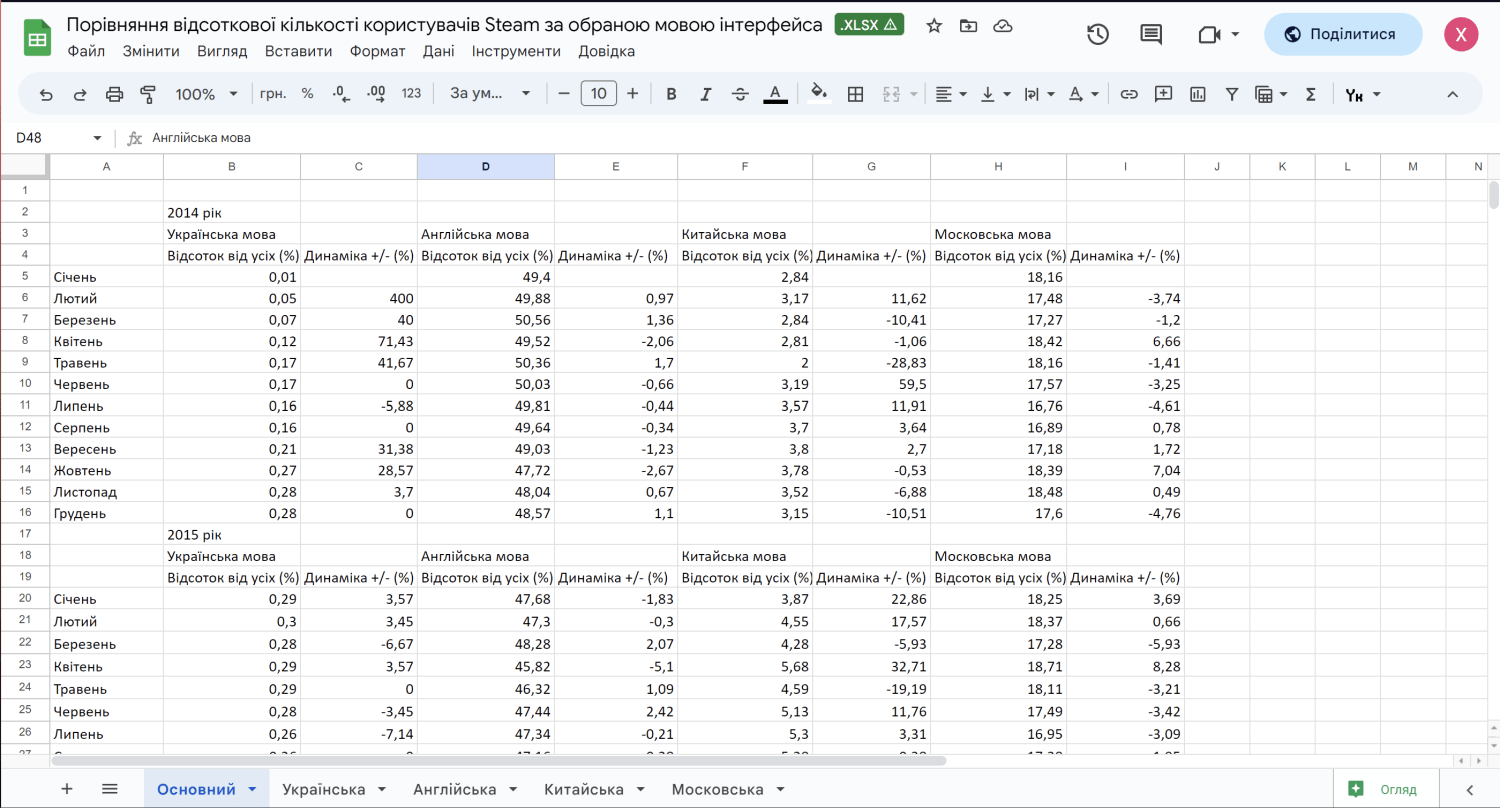Open the filter views table dropdown

coord(1271,94)
